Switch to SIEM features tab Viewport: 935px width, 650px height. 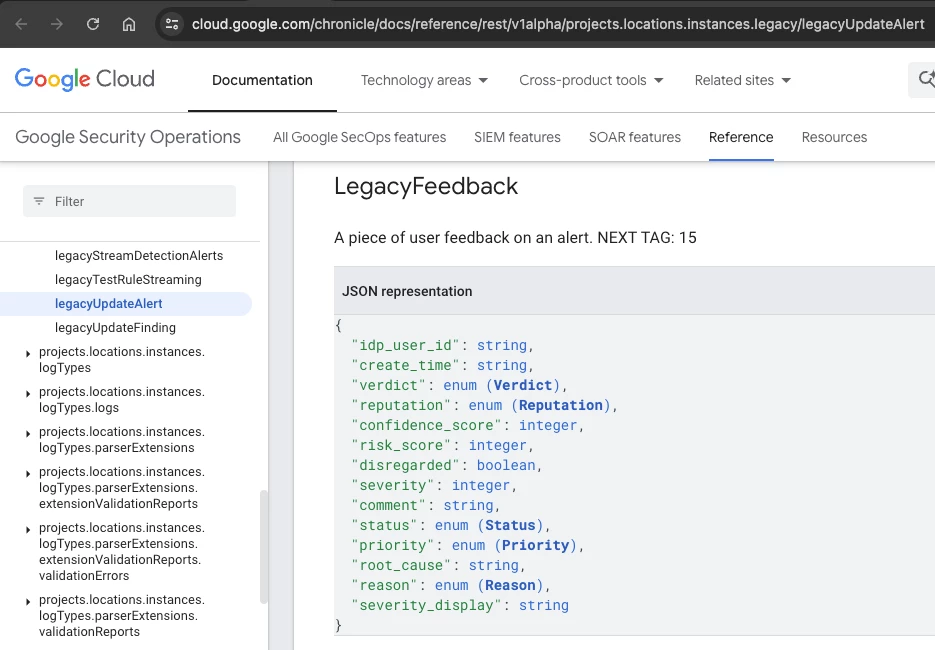point(517,137)
